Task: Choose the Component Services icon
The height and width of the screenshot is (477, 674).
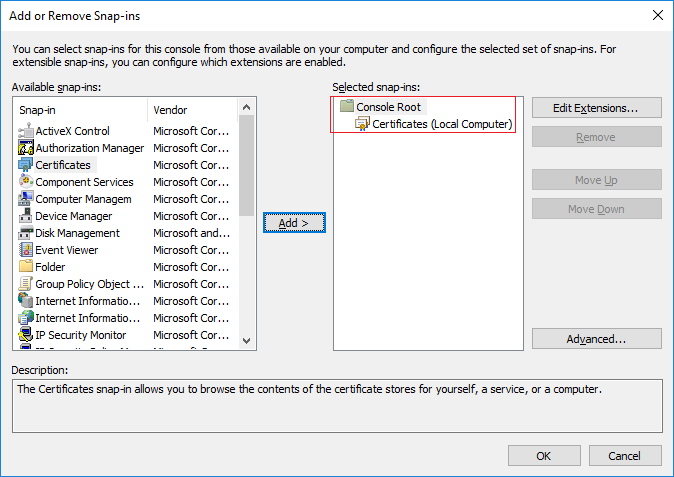Action: point(27,182)
